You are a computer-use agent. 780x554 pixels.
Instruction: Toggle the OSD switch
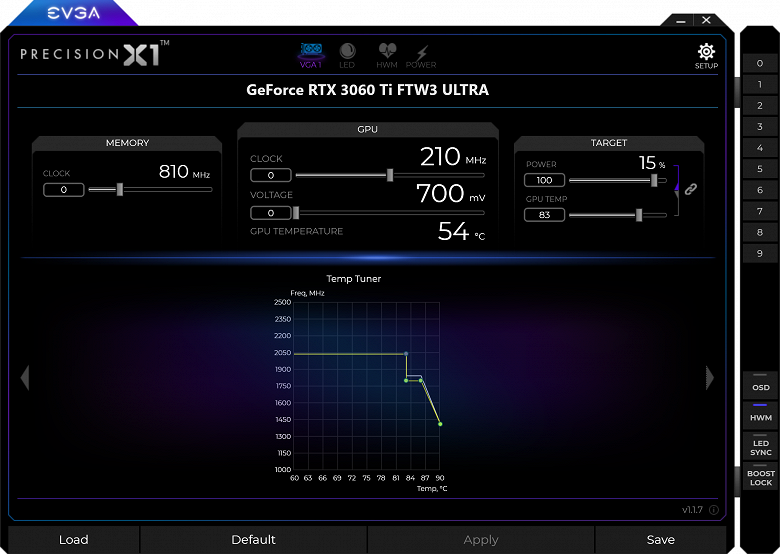[761, 383]
